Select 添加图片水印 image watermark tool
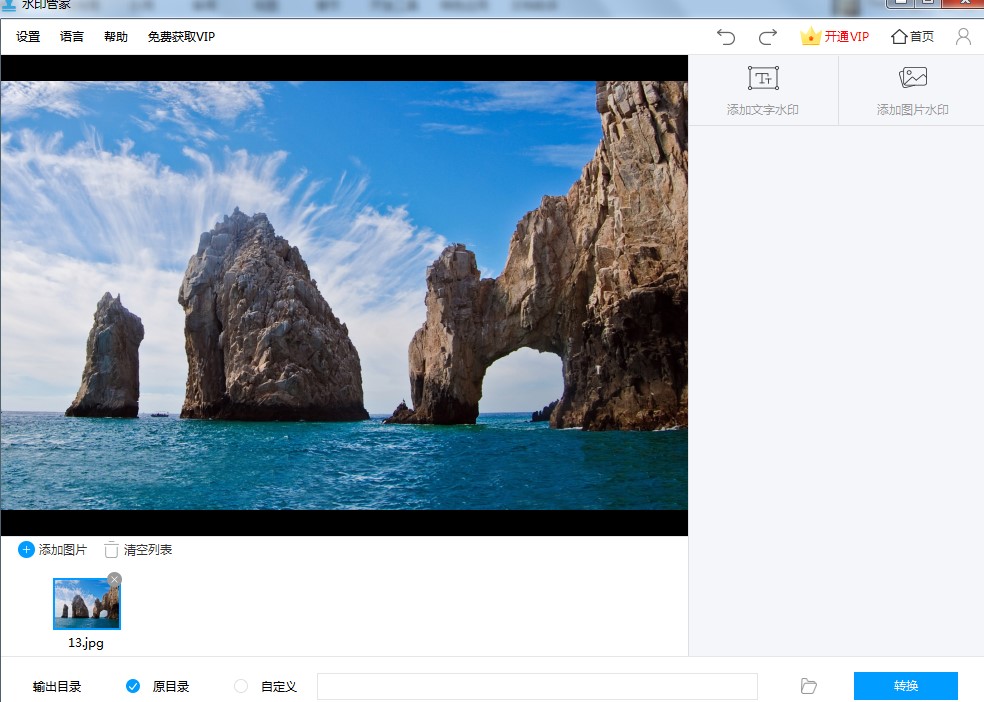 point(912,91)
